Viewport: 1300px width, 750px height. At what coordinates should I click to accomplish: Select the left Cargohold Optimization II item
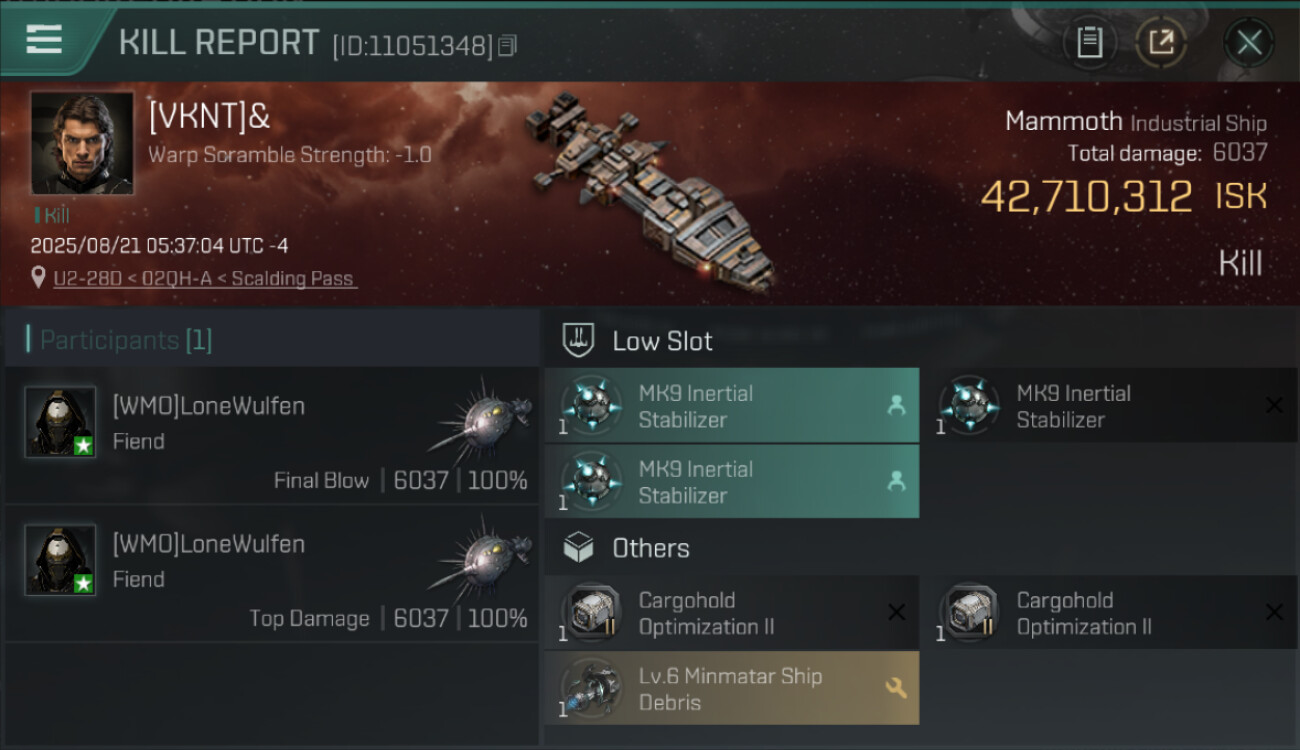(x=731, y=613)
